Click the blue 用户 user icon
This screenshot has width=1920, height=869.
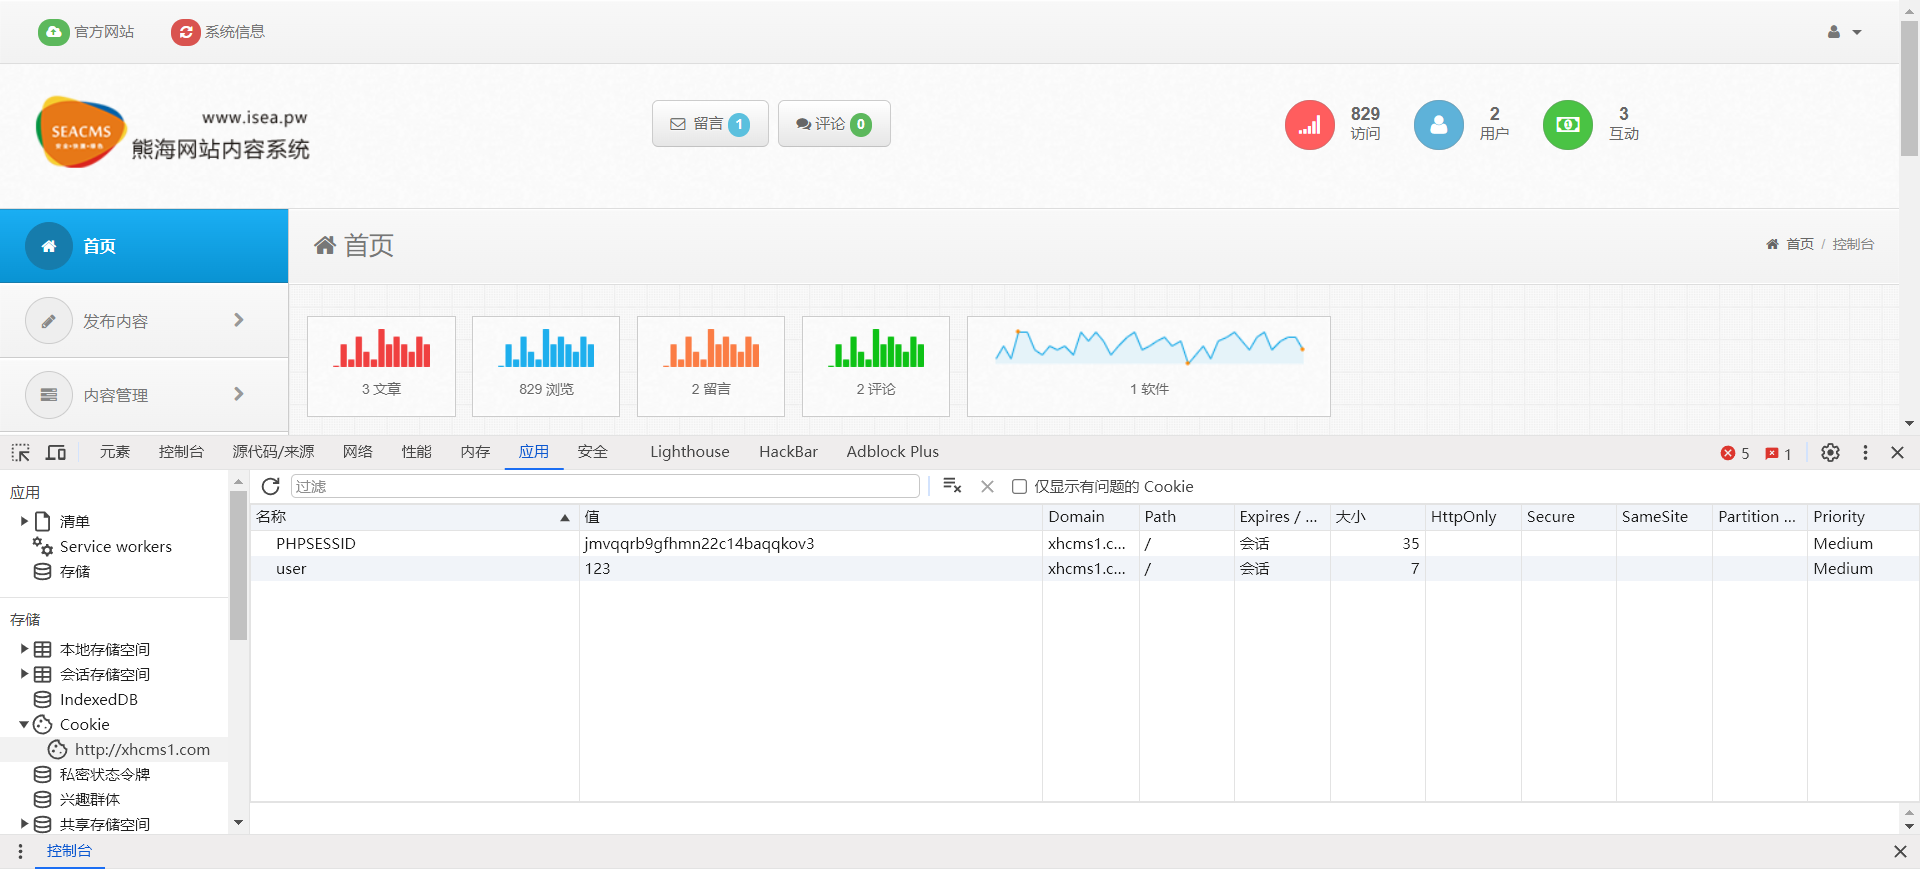click(x=1439, y=125)
